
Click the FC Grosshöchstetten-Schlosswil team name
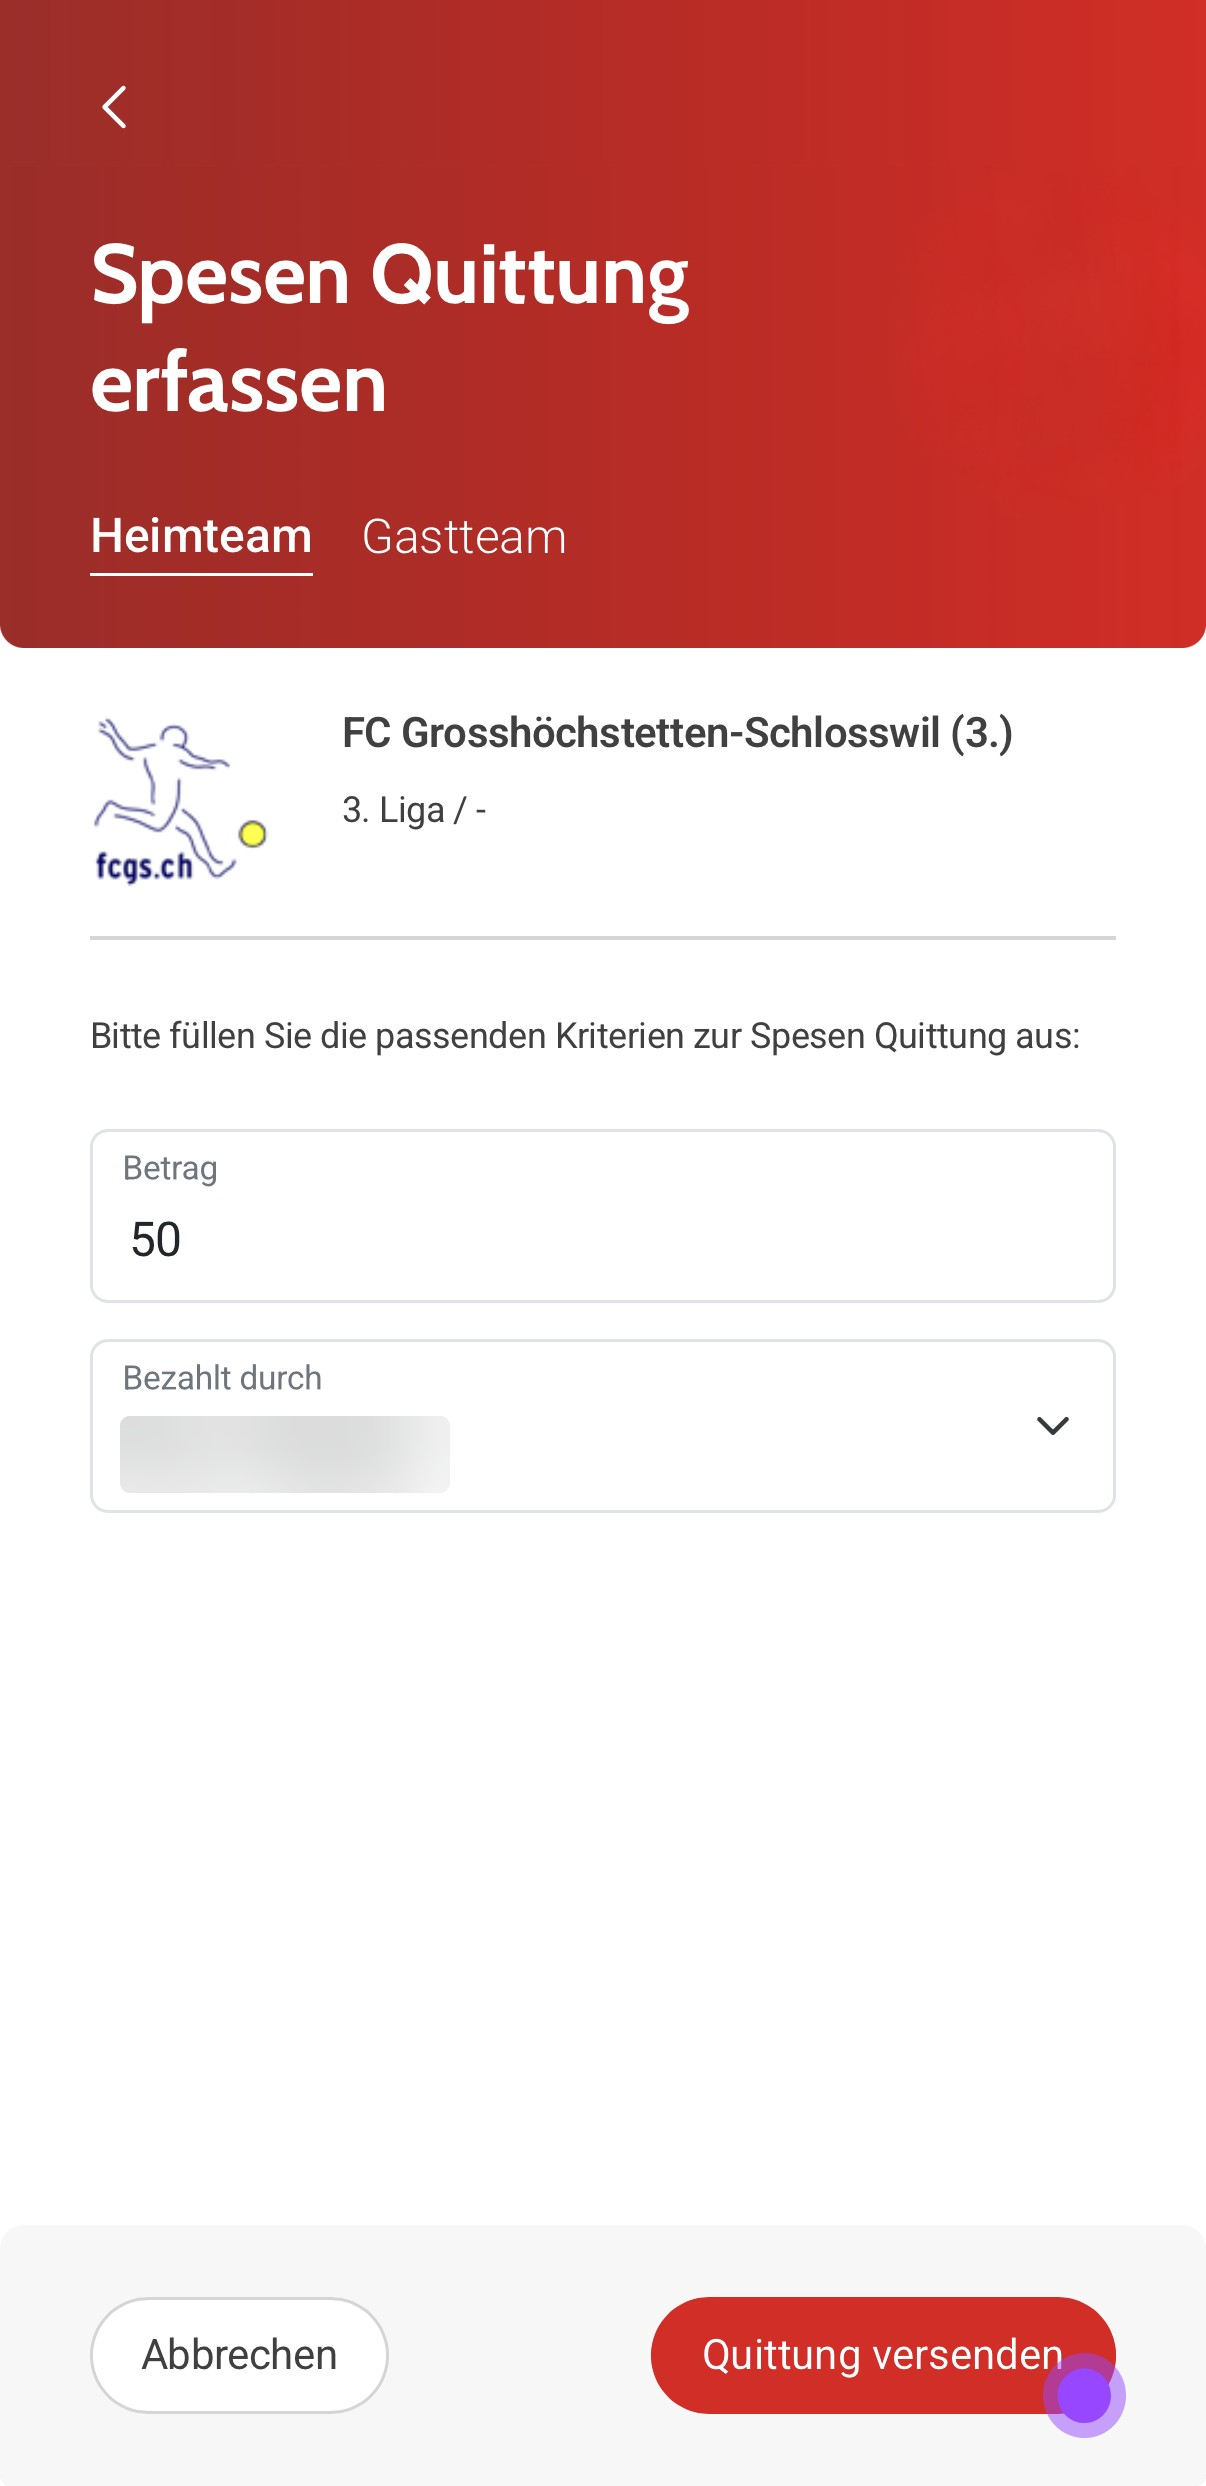click(x=677, y=733)
